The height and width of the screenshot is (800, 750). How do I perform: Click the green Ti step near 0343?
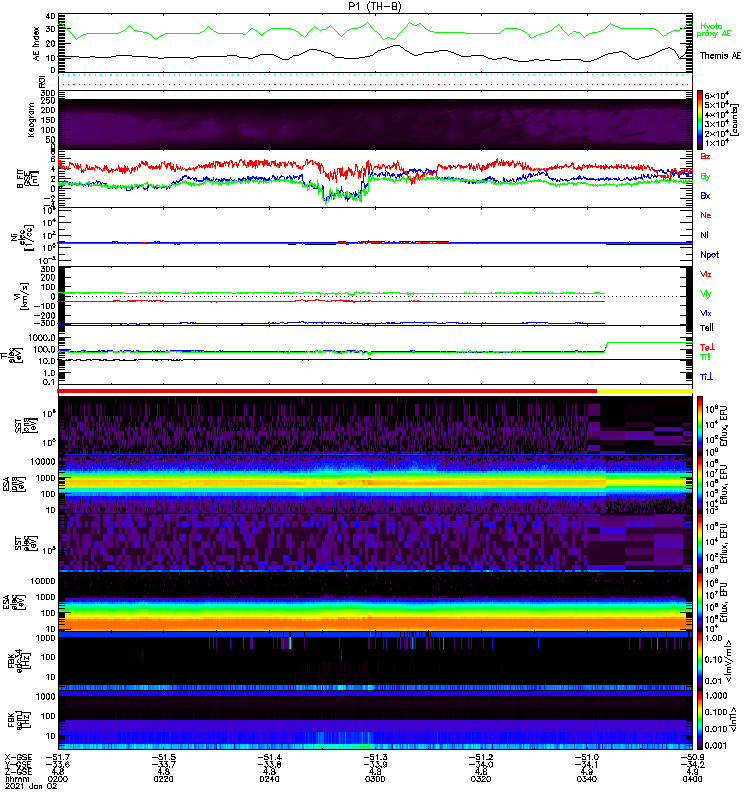[606, 346]
